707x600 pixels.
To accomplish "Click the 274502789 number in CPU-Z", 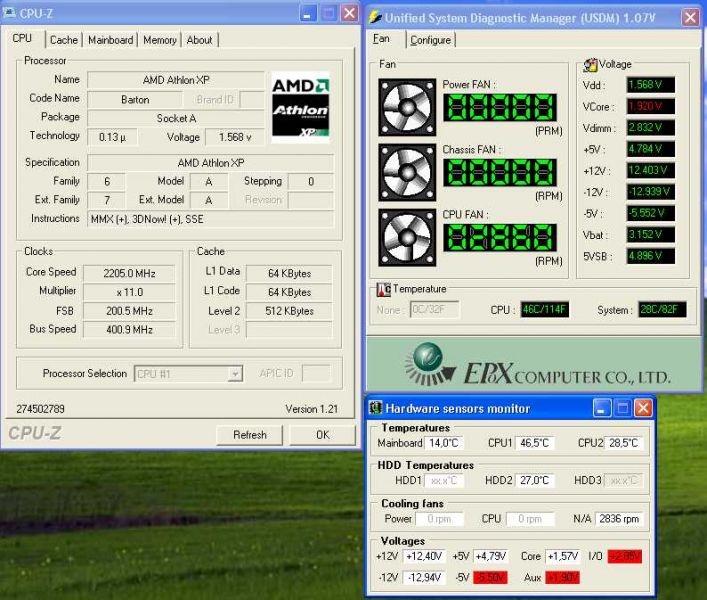I will (x=41, y=409).
